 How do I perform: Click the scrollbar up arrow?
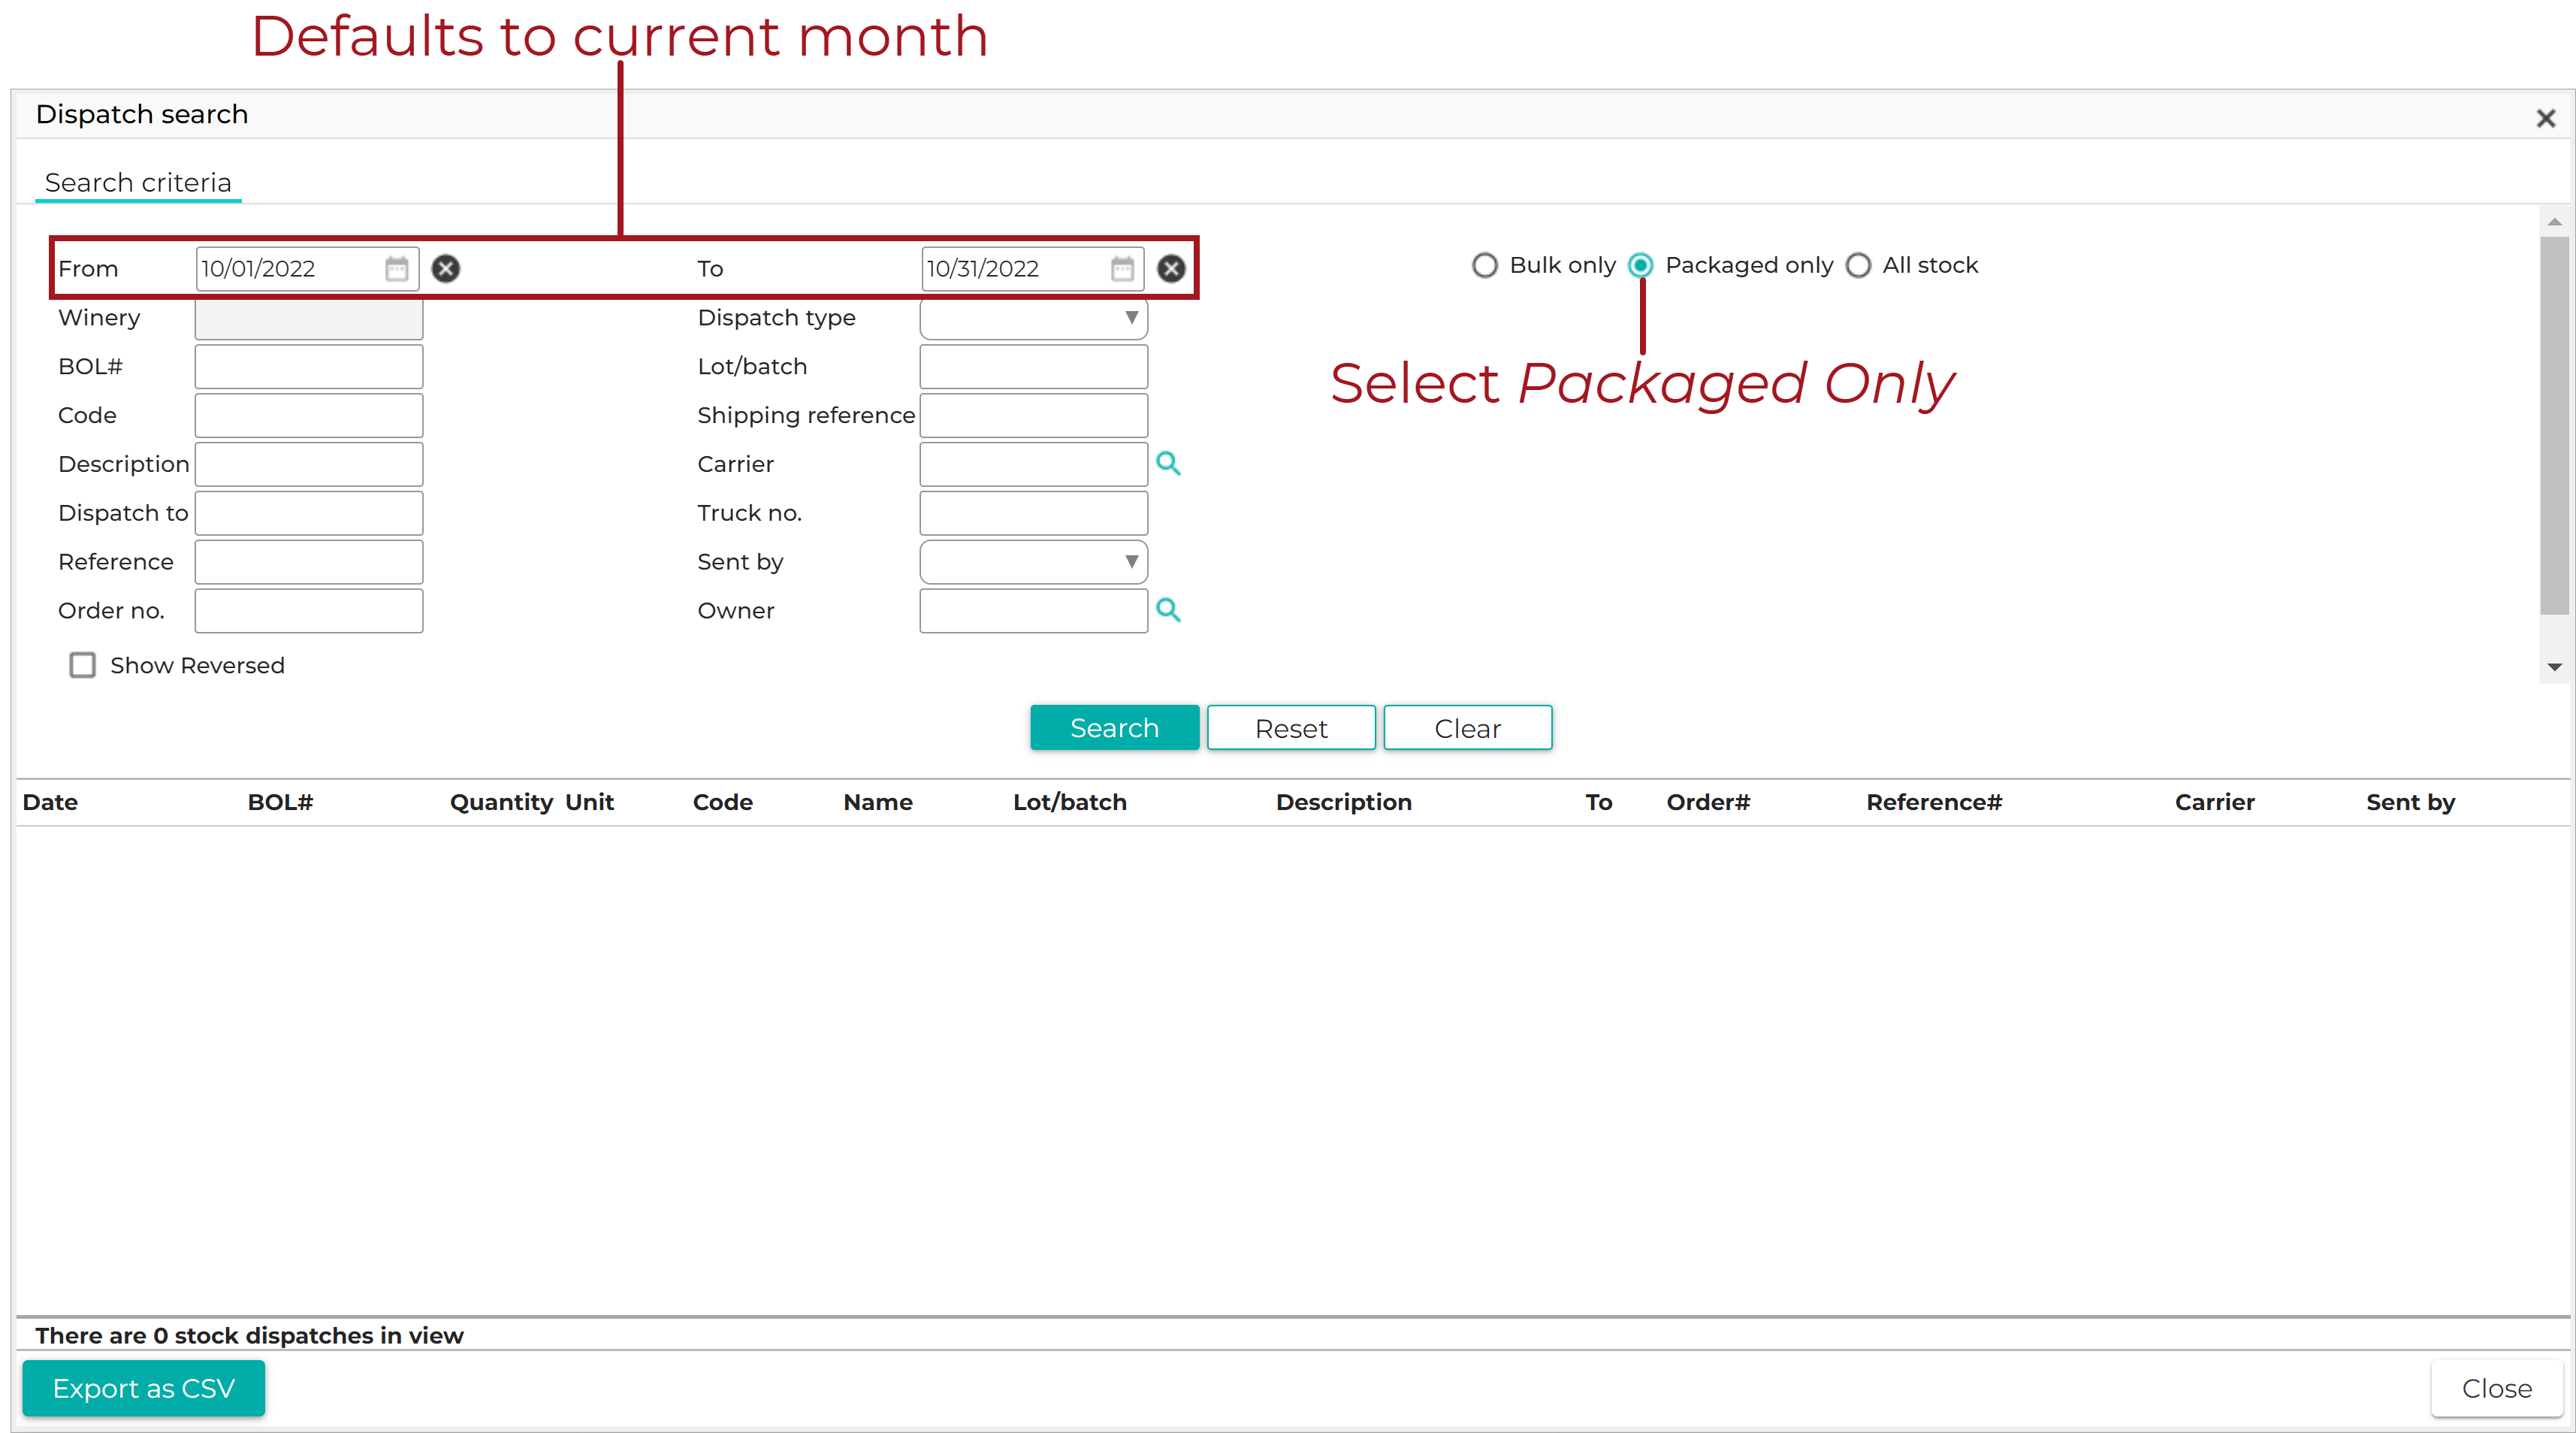pyautogui.click(x=2554, y=221)
